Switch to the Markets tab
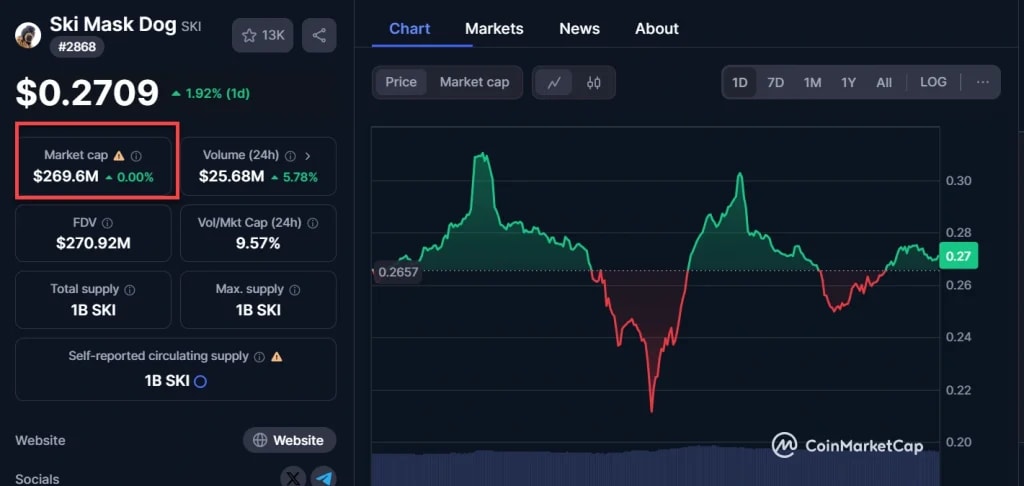Viewport: 1024px width, 486px height. tap(494, 28)
